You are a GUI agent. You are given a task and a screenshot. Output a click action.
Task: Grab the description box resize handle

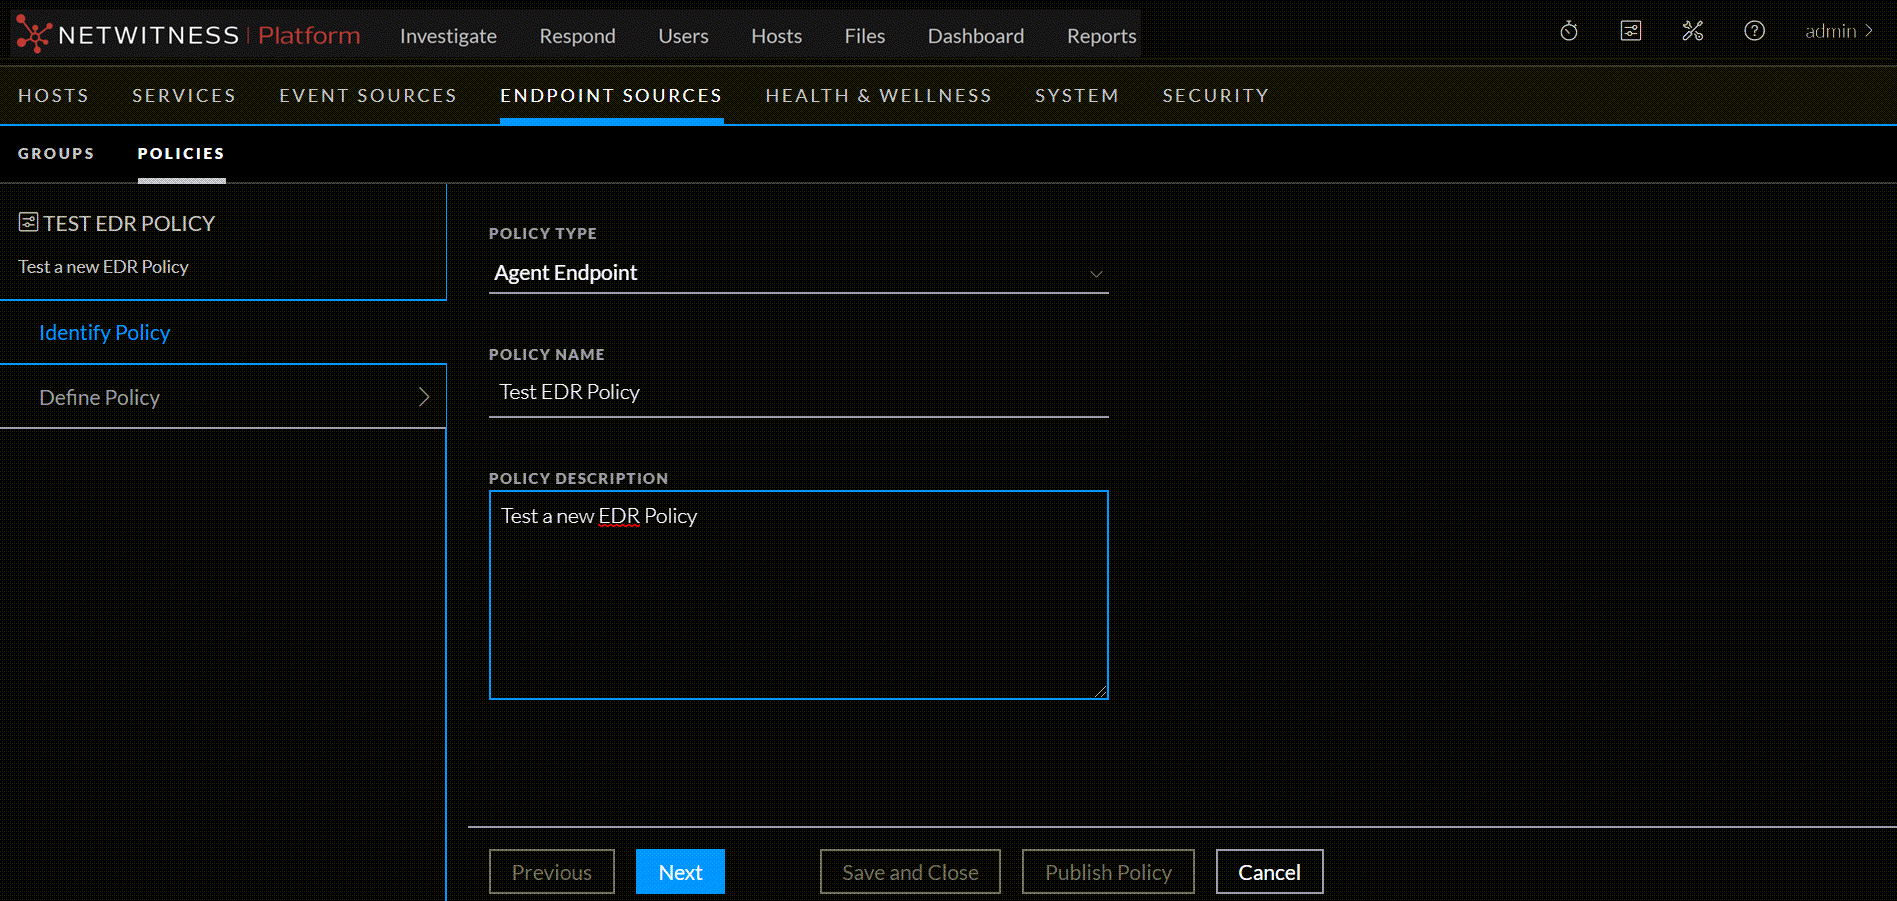pos(1101,691)
